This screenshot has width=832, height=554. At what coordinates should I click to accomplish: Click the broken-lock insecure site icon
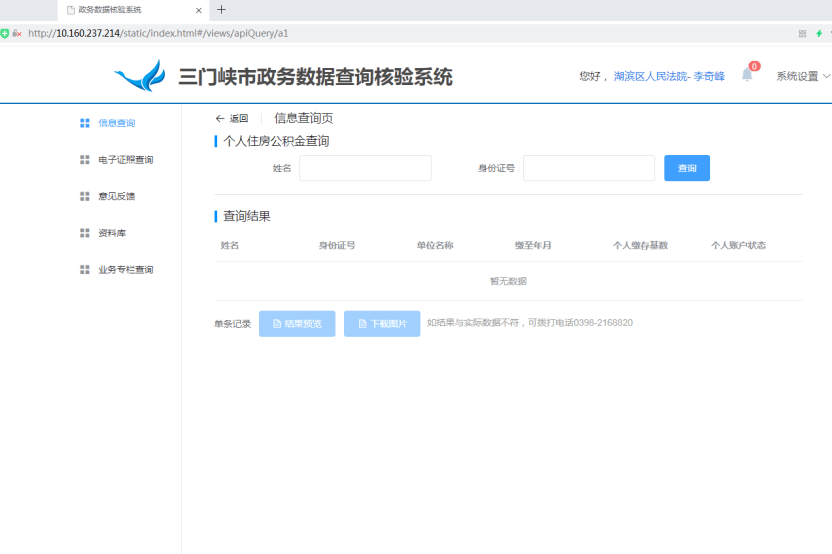[x=17, y=33]
